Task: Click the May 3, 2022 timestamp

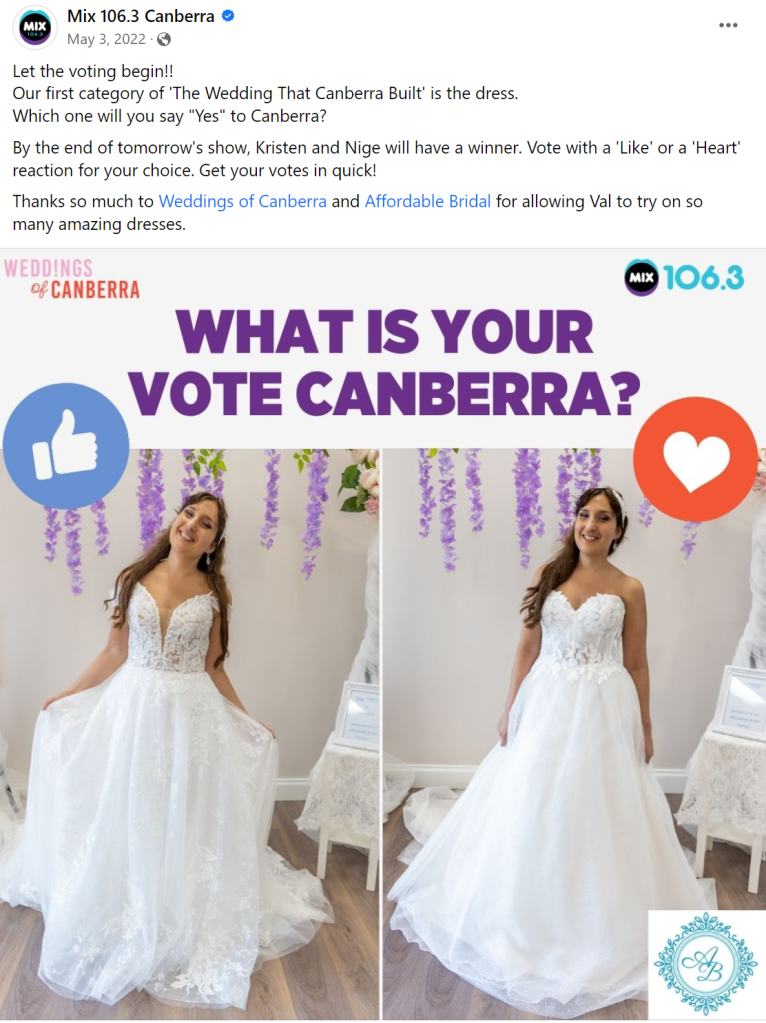Action: (x=106, y=39)
